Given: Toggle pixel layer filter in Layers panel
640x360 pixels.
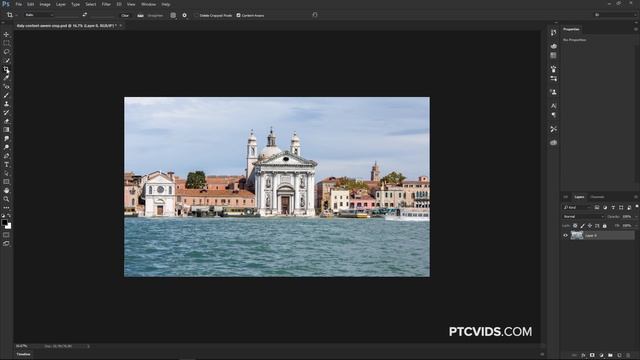Looking at the screenshot, I should (x=597, y=208).
